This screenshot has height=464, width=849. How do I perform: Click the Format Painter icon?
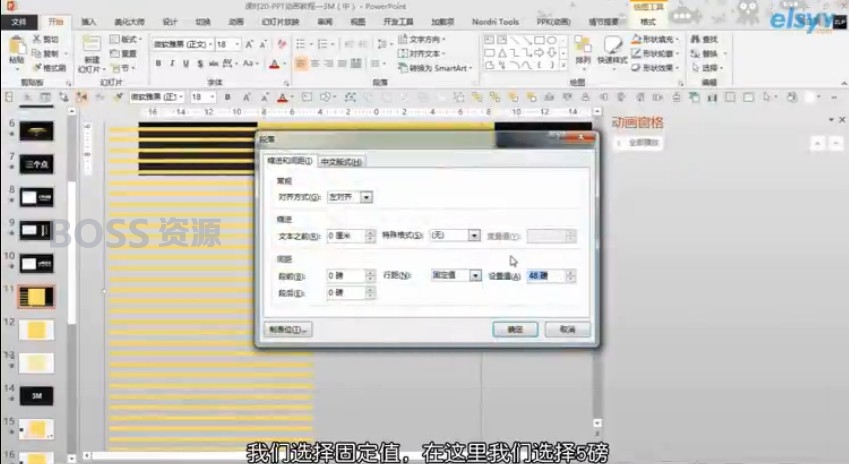[37, 68]
